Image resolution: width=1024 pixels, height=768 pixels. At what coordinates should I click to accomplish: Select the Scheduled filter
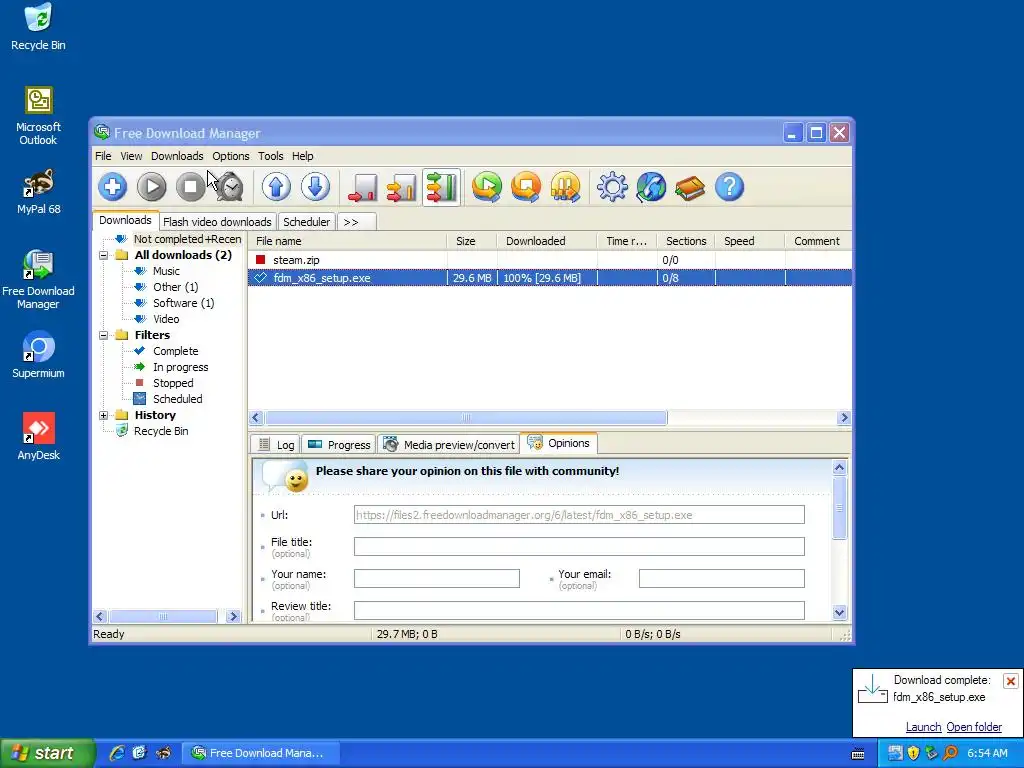coord(178,399)
